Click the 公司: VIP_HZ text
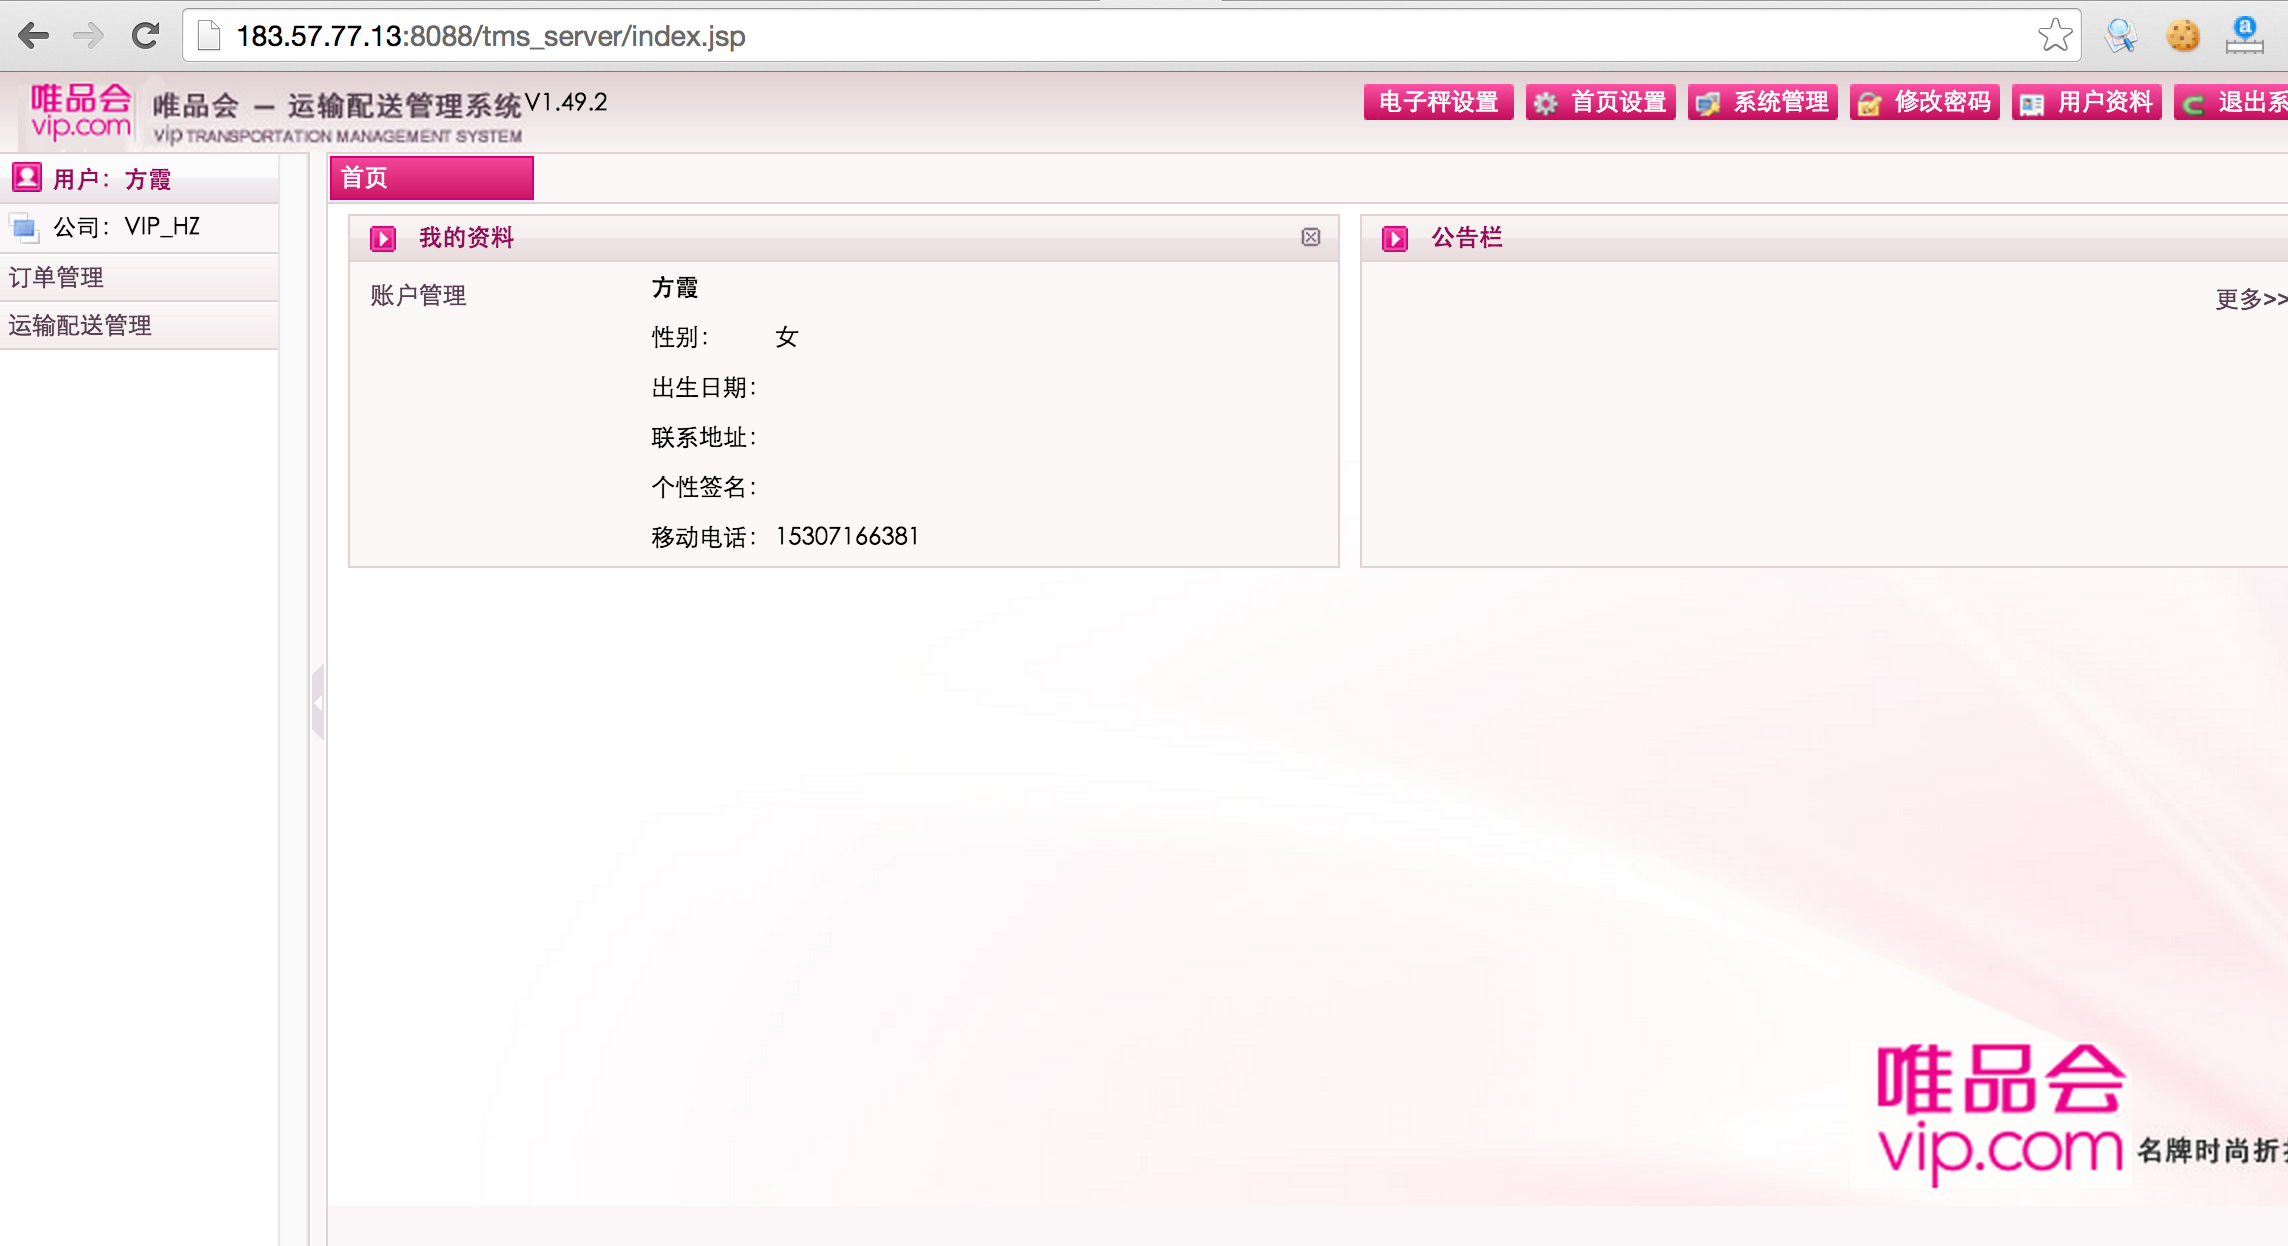 127,227
